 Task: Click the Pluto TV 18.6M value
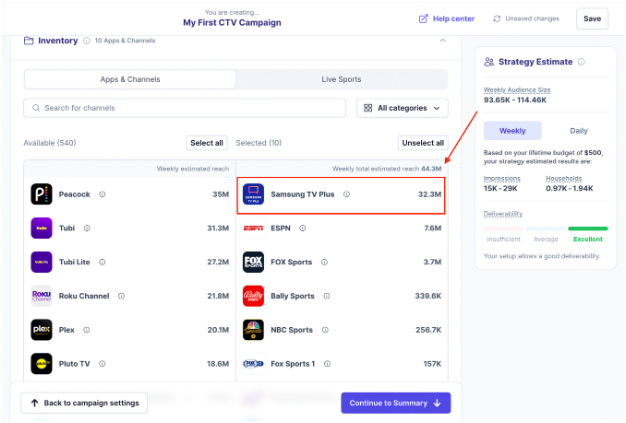point(218,364)
